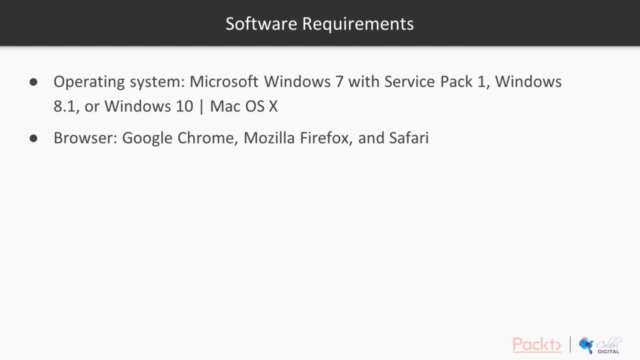Click the text Microsoft Windows 7
This screenshot has height=360, width=640.
click(x=266, y=82)
